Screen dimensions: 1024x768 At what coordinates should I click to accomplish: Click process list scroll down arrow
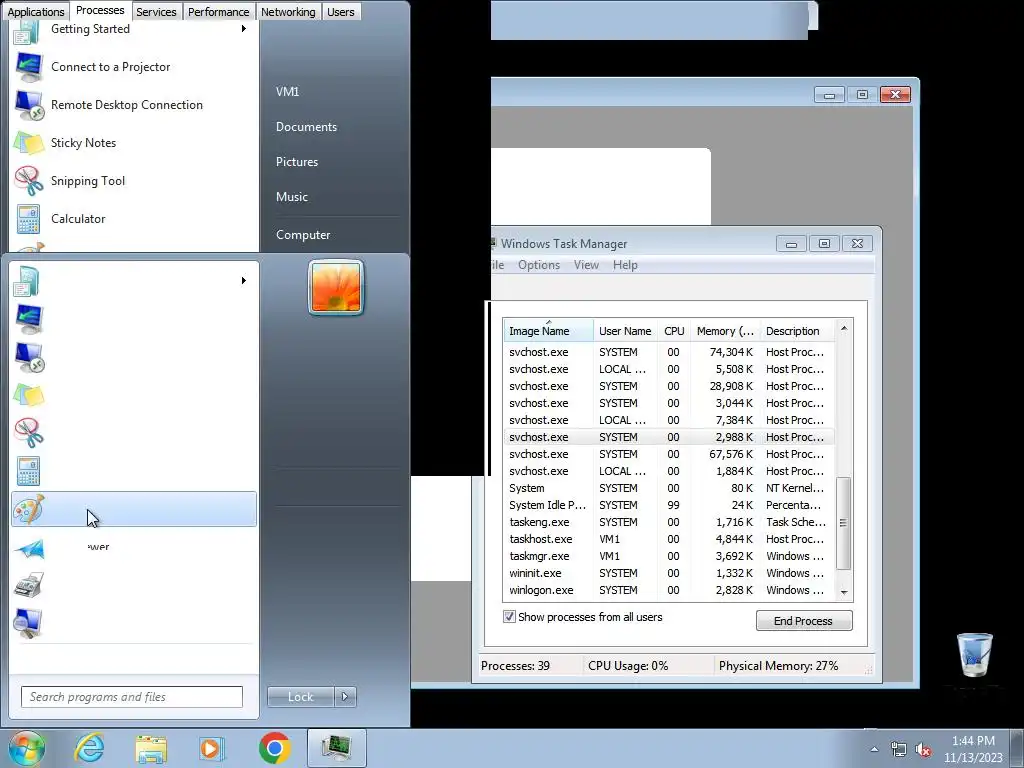tap(844, 592)
